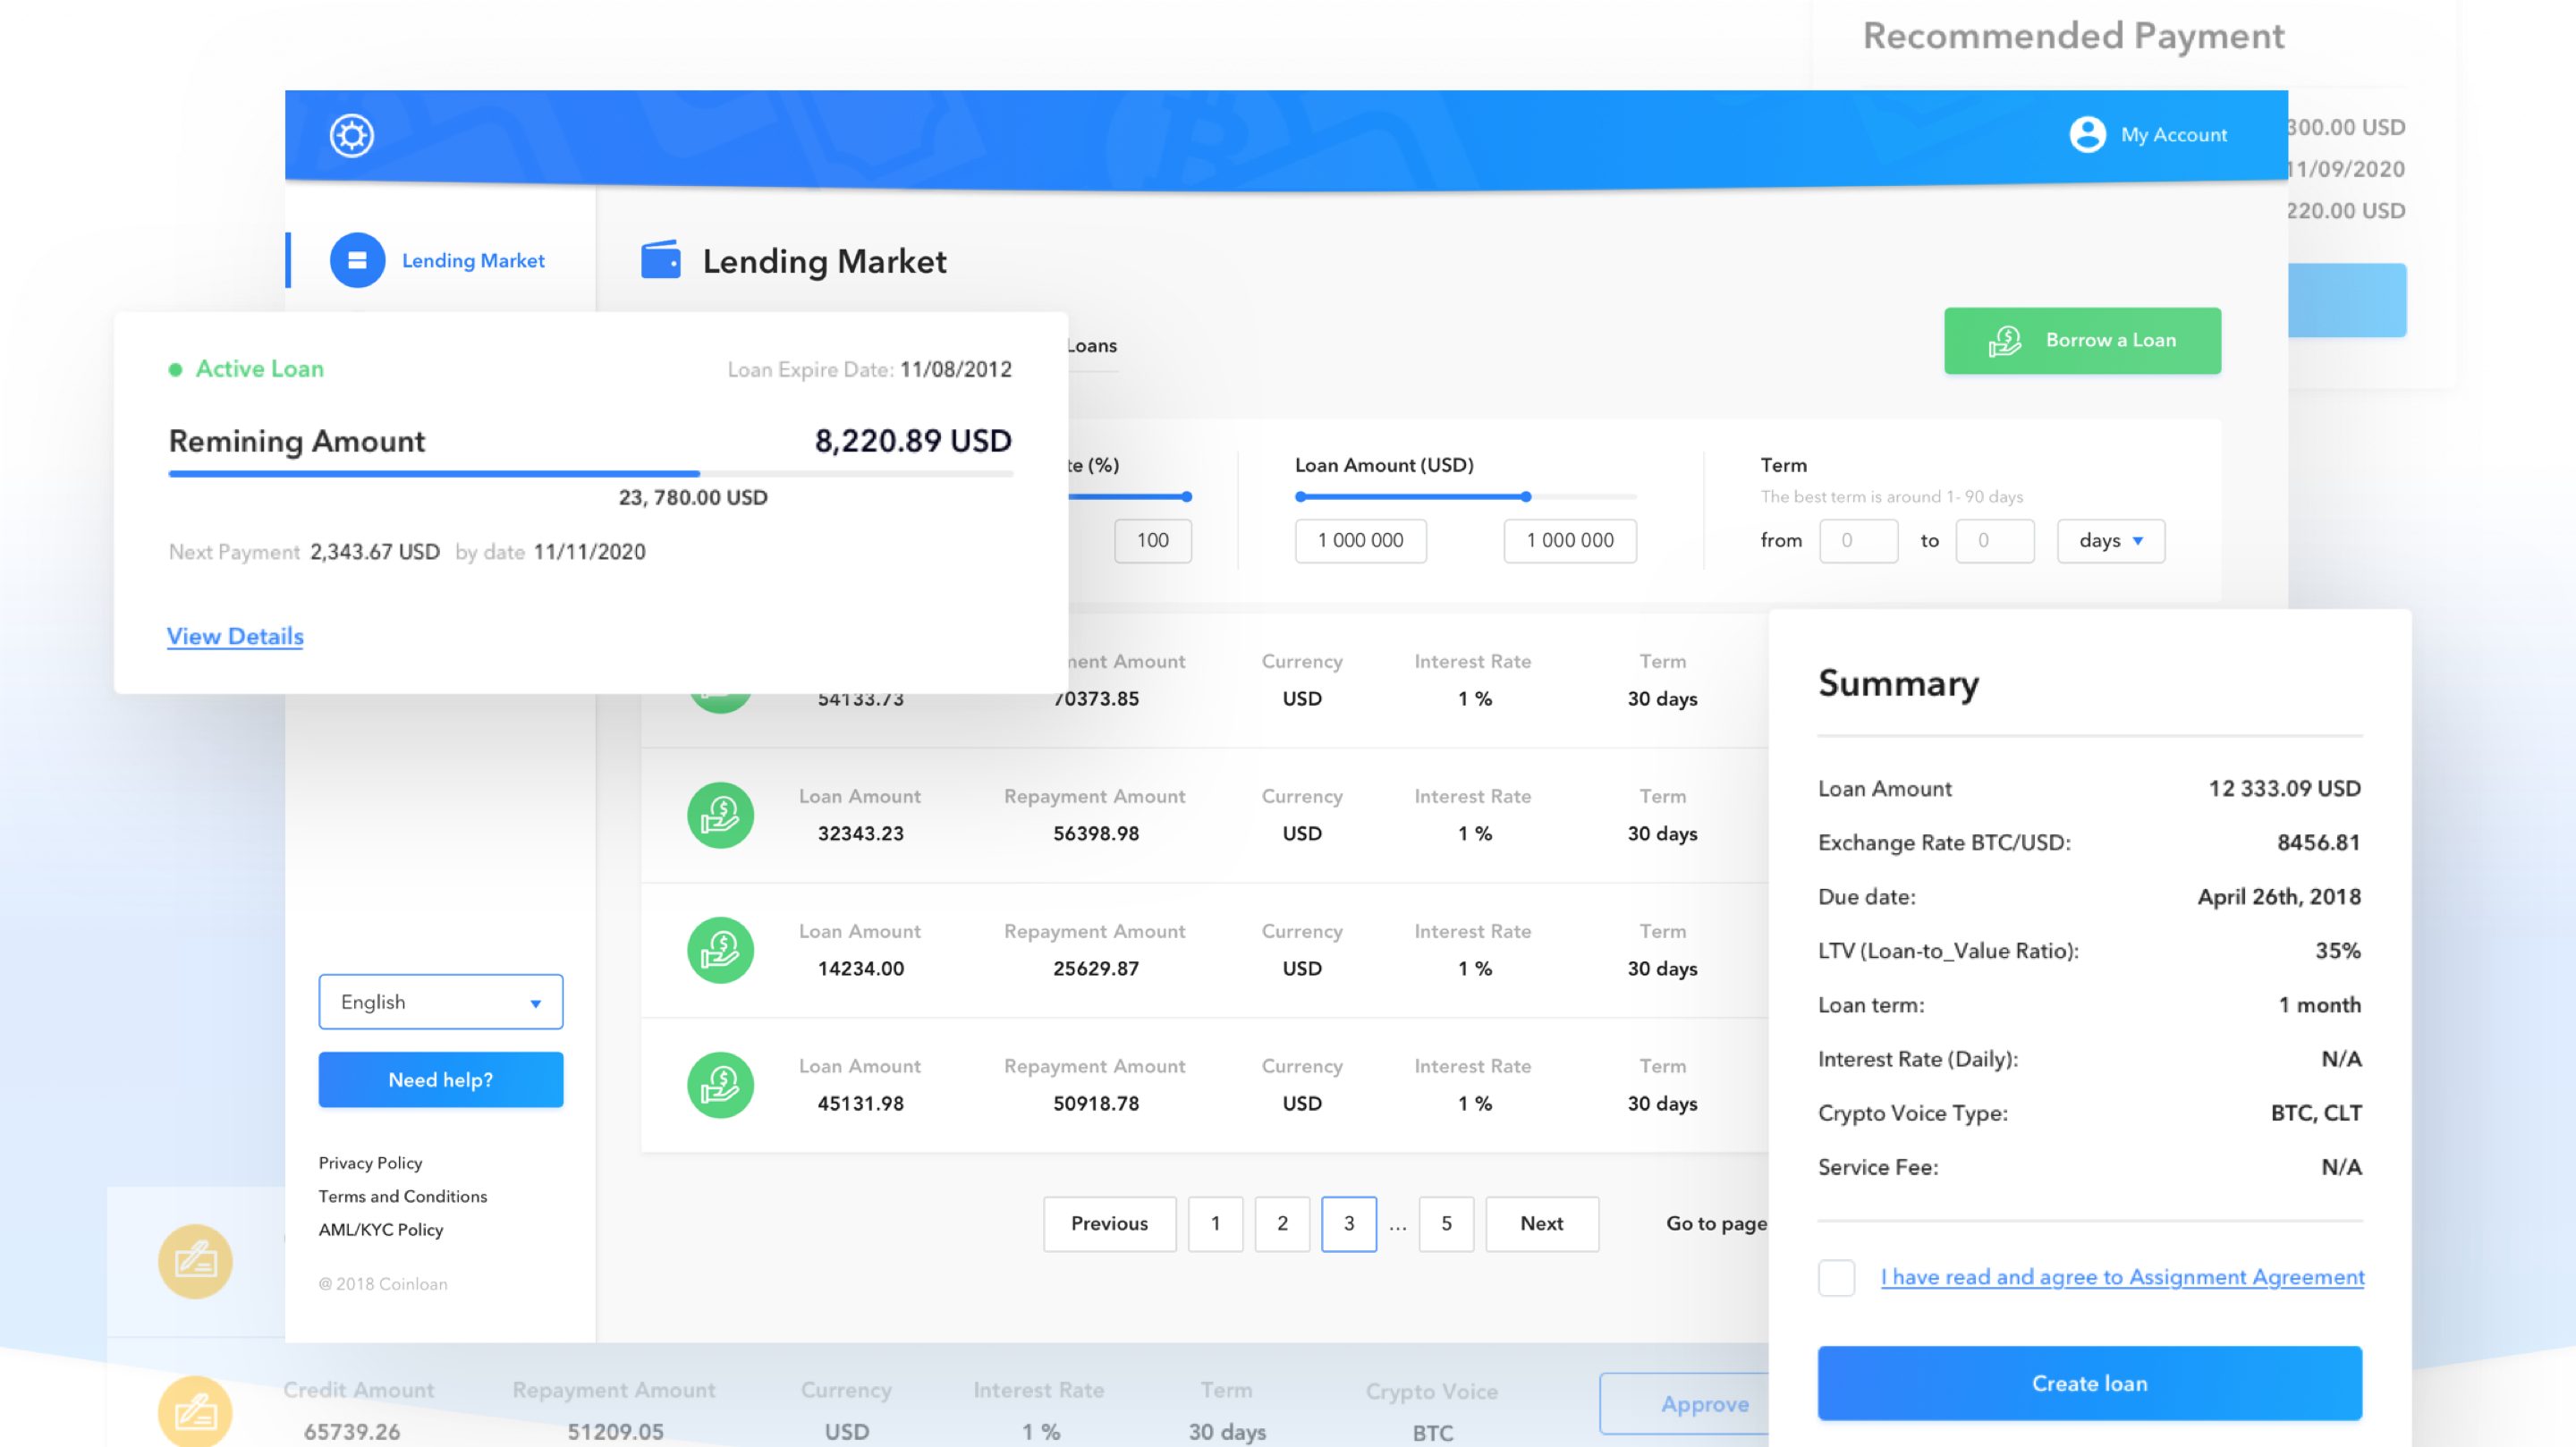Click the Borrow a Loan button

tap(2082, 341)
